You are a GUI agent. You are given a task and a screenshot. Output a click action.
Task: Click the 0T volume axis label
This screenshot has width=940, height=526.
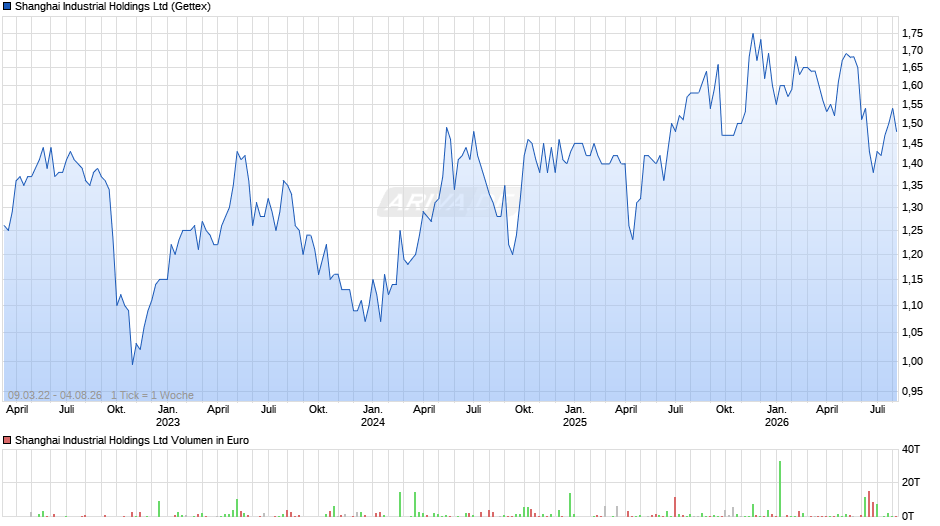(x=909, y=516)
